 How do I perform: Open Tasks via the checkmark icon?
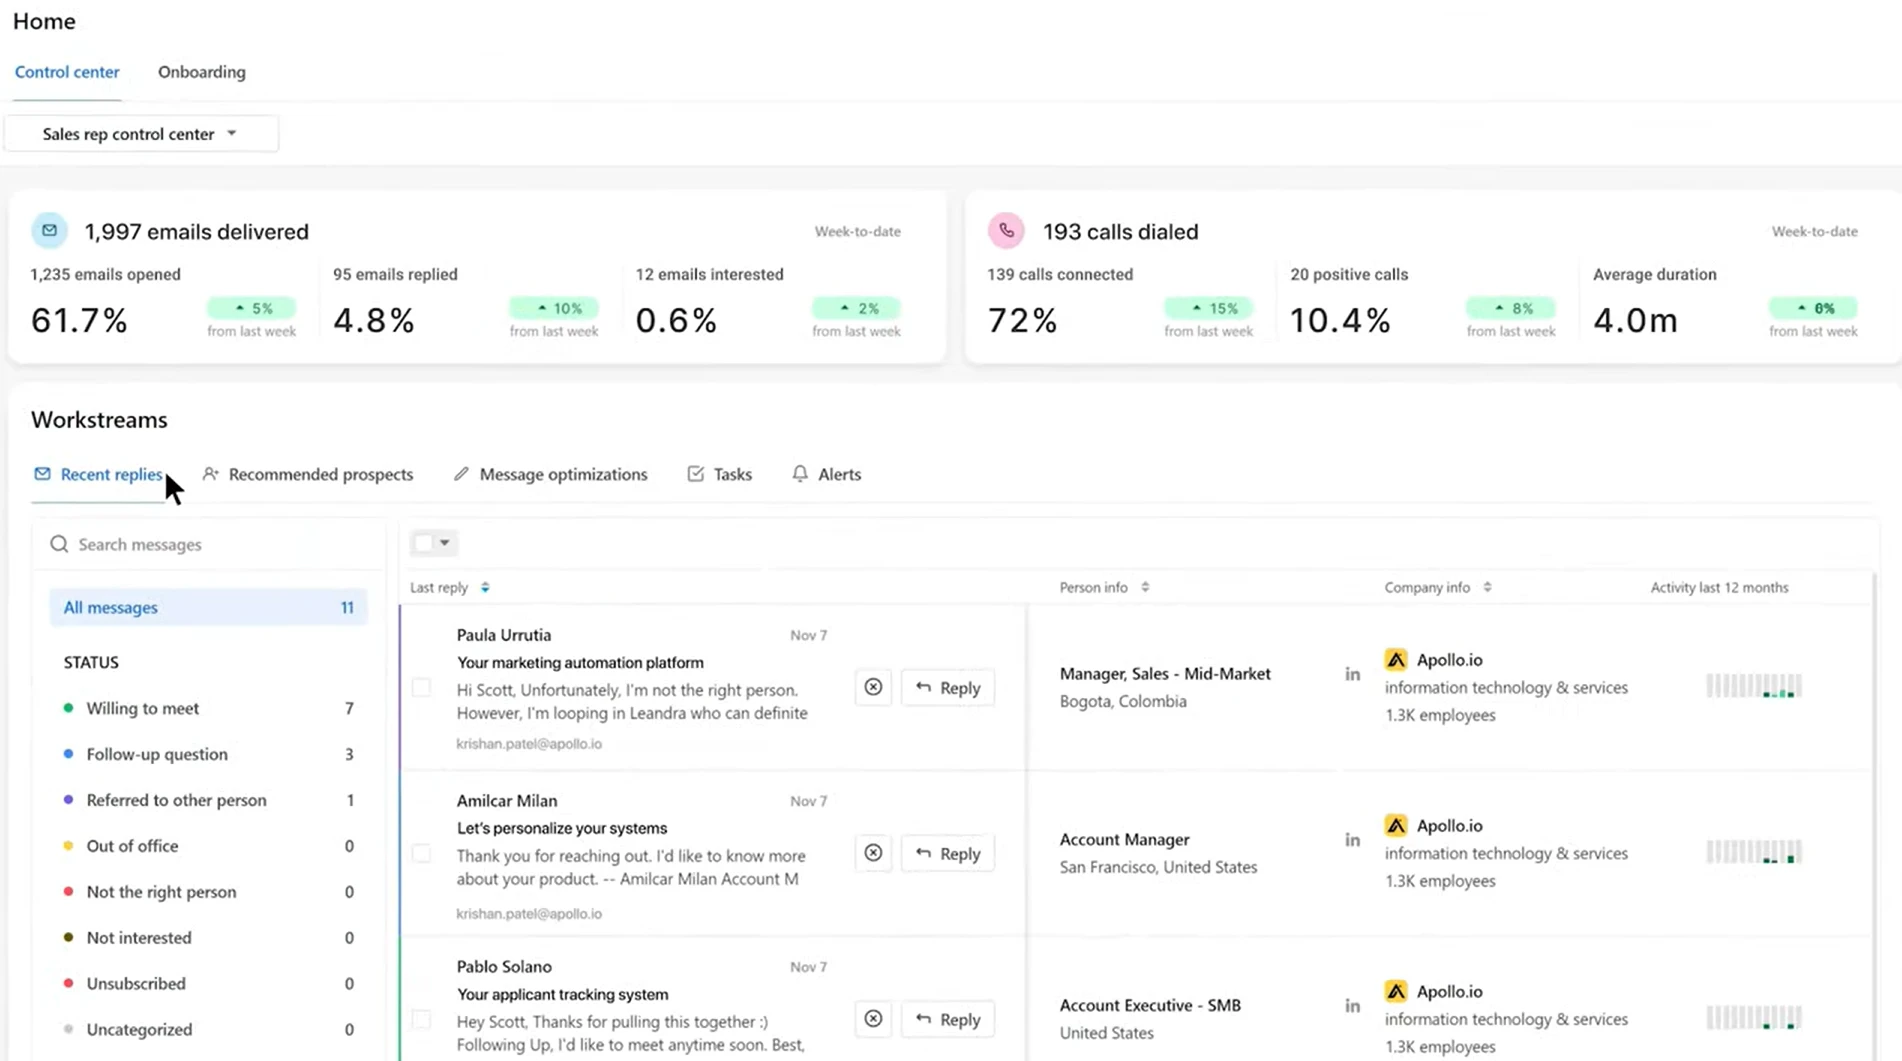click(696, 474)
